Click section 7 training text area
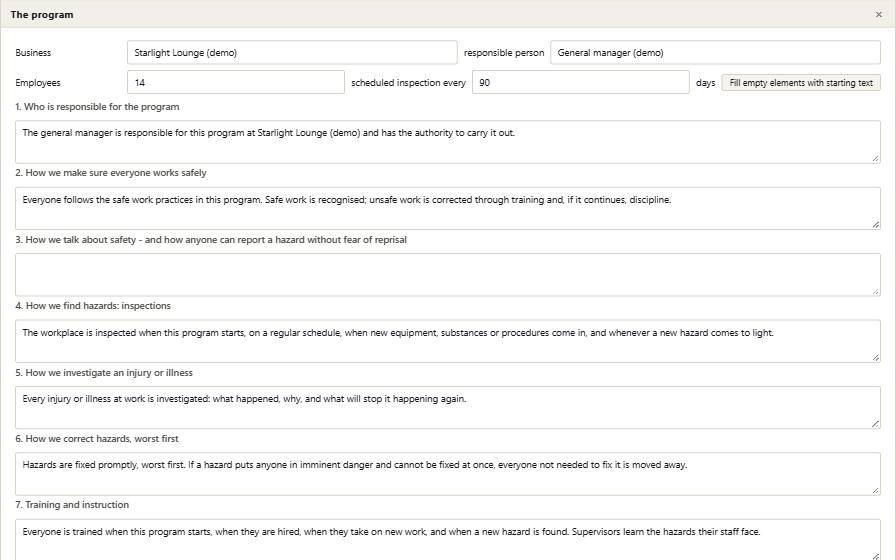896x560 pixels. 447,539
